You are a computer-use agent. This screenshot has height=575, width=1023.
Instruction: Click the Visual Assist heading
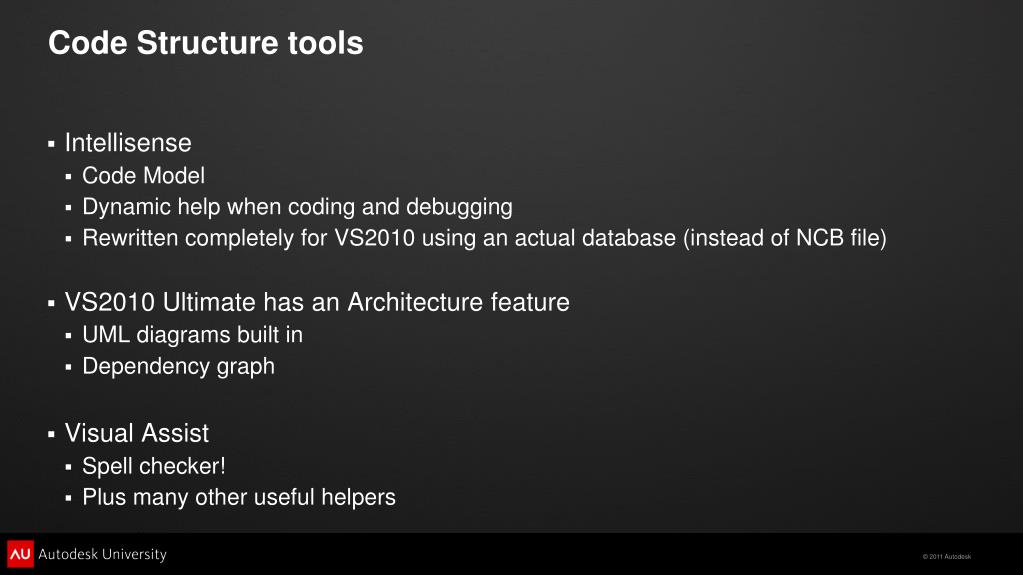pos(137,433)
